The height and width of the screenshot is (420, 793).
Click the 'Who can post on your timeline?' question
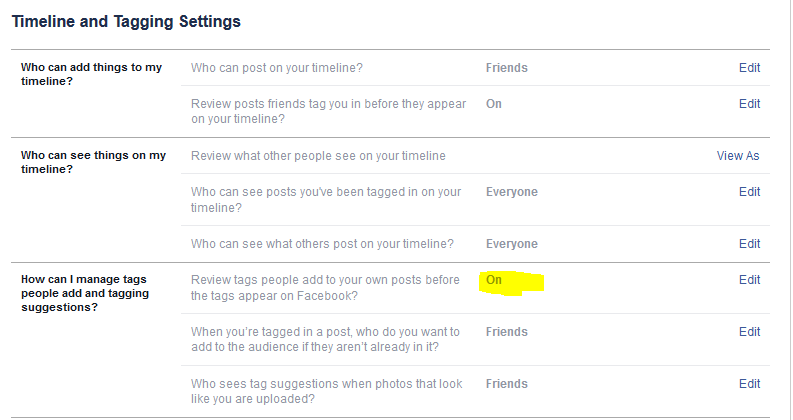(277, 68)
